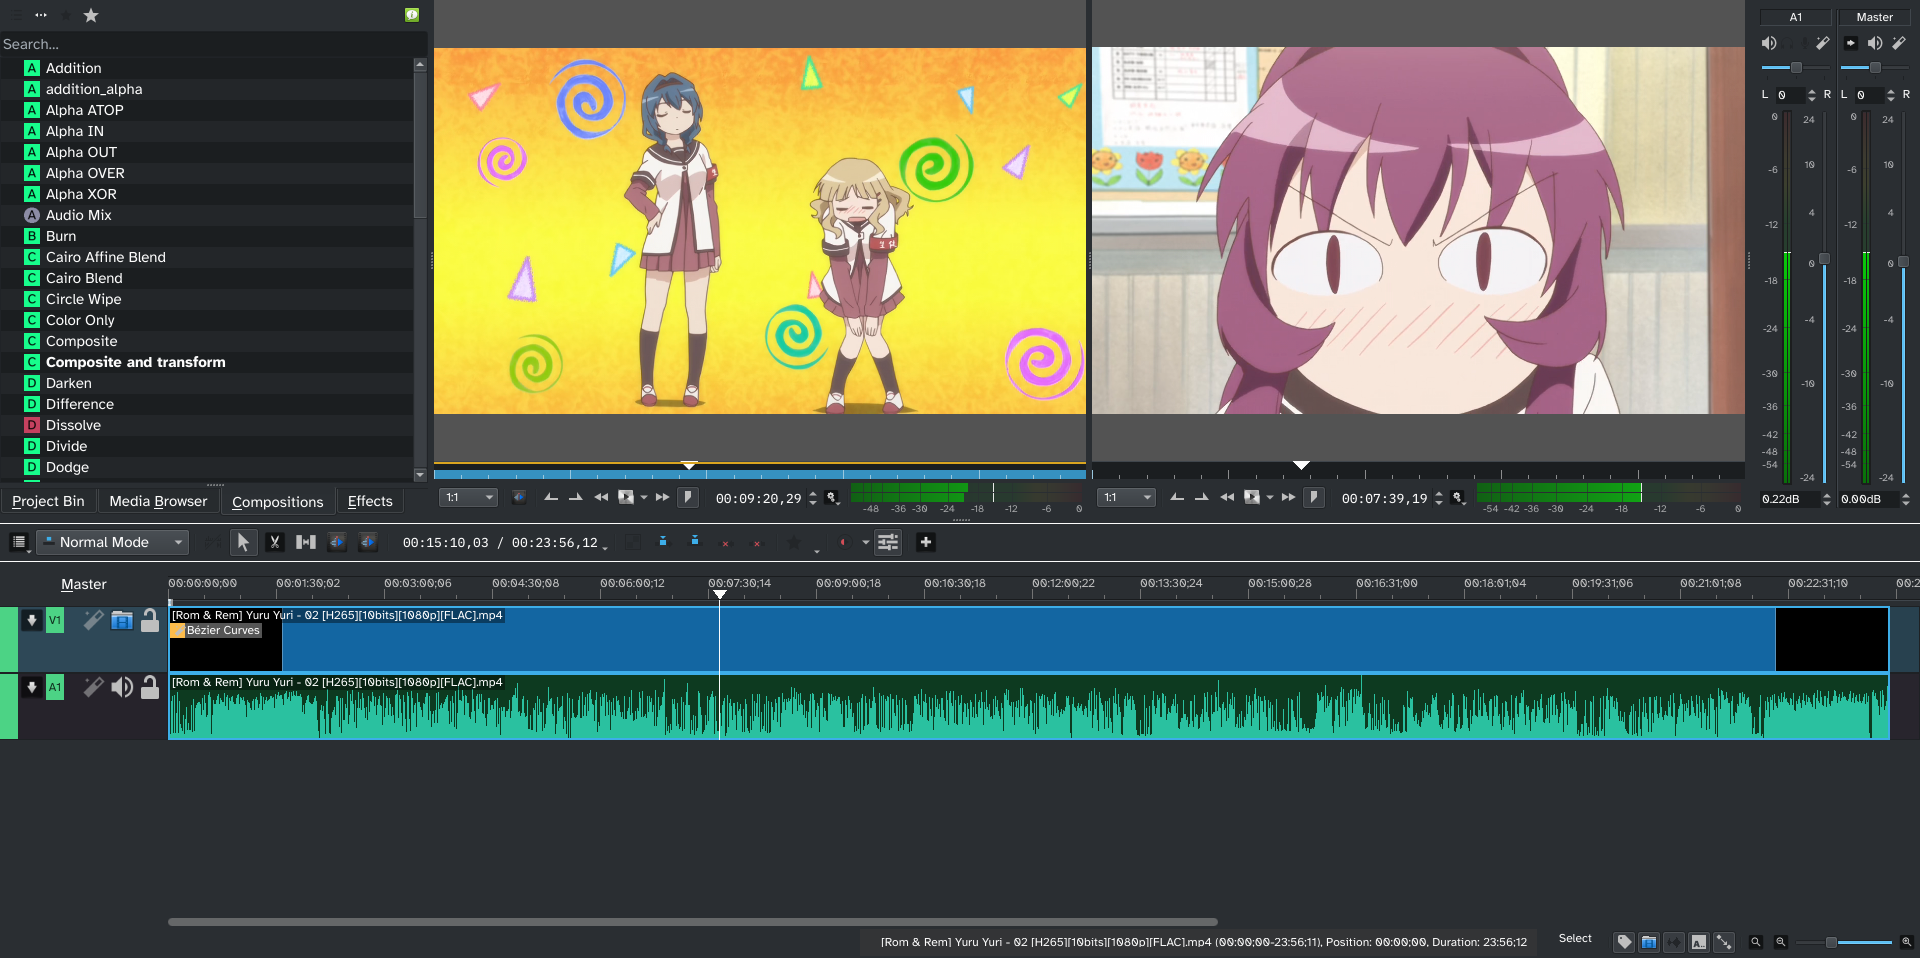Collapse the A1 track header

click(x=32, y=687)
